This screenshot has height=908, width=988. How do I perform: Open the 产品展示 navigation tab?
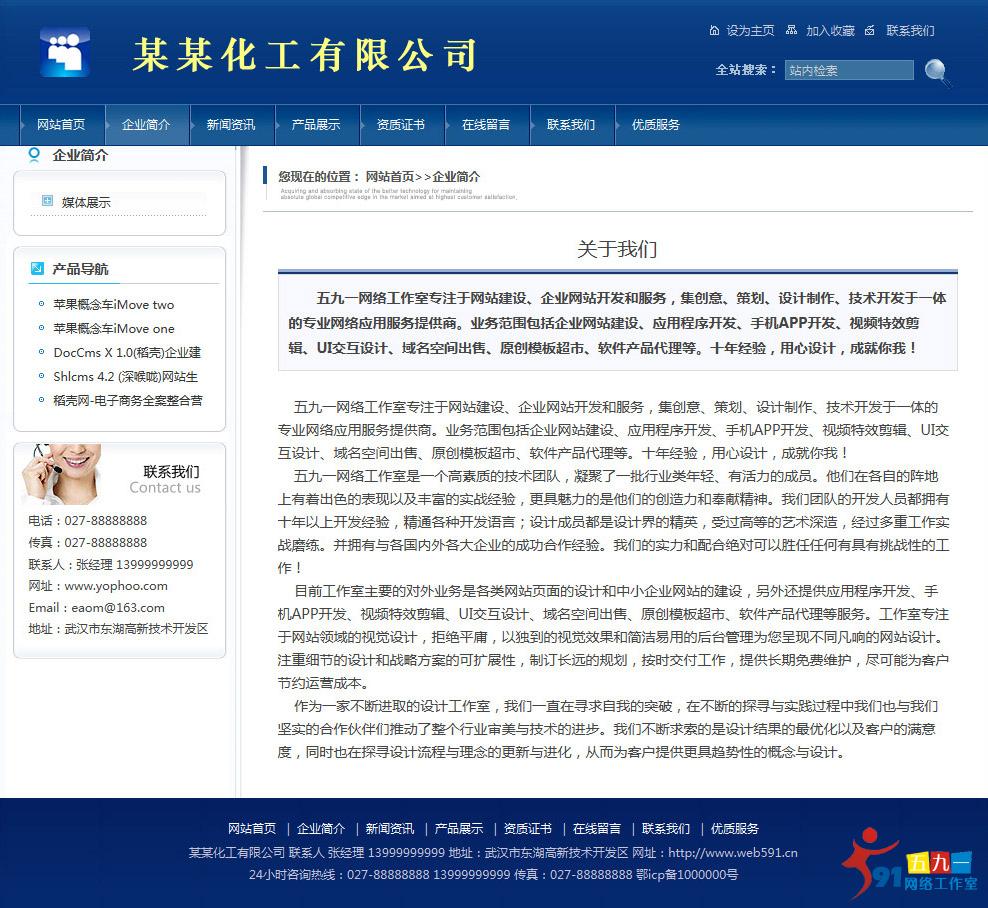tap(315, 124)
